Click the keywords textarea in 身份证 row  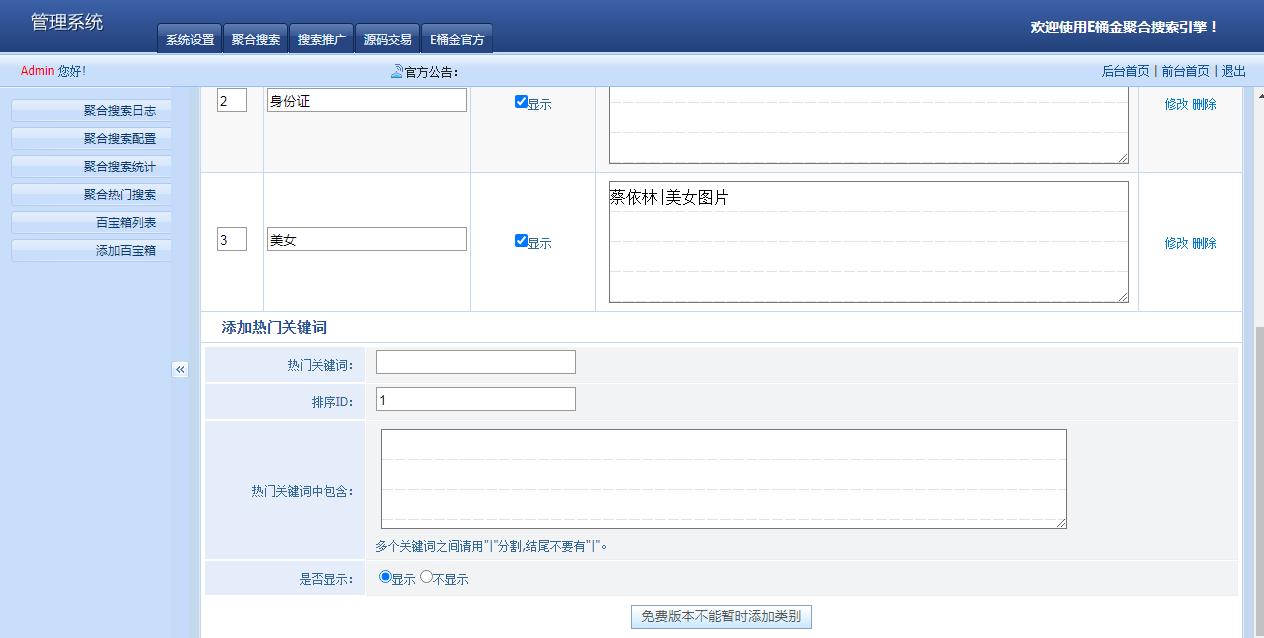869,125
